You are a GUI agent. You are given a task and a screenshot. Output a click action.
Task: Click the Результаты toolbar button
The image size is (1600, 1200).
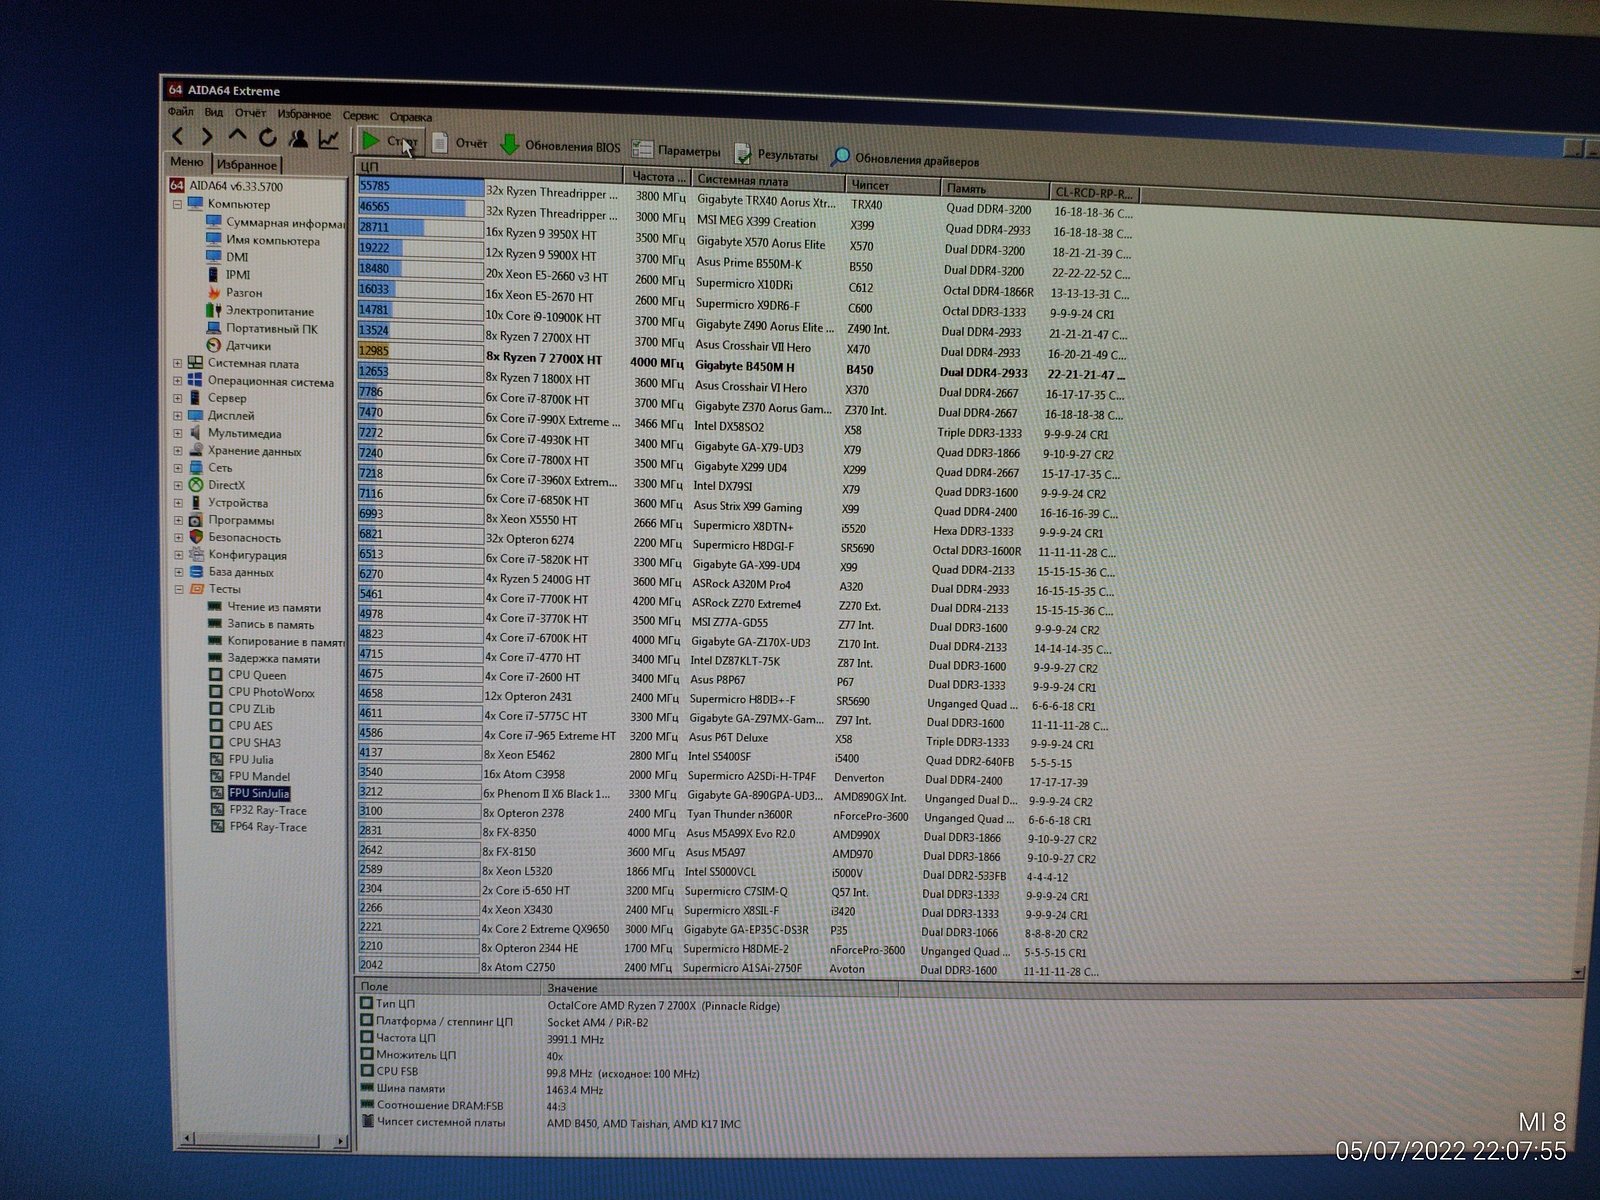click(776, 155)
